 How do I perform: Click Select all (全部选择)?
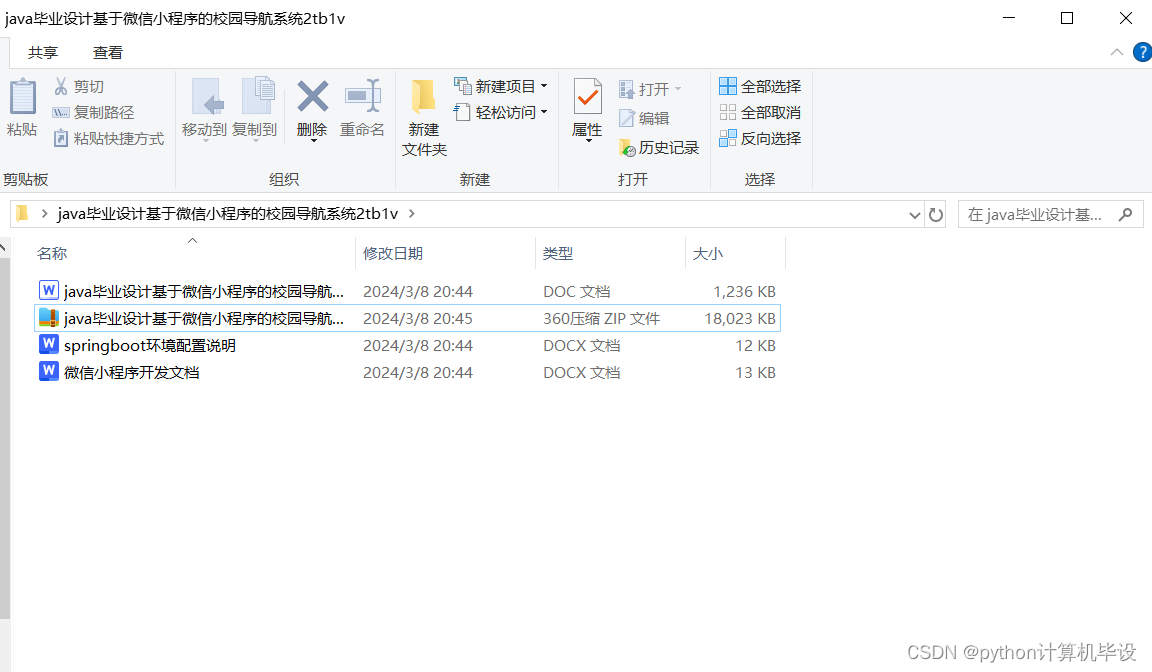pos(760,86)
